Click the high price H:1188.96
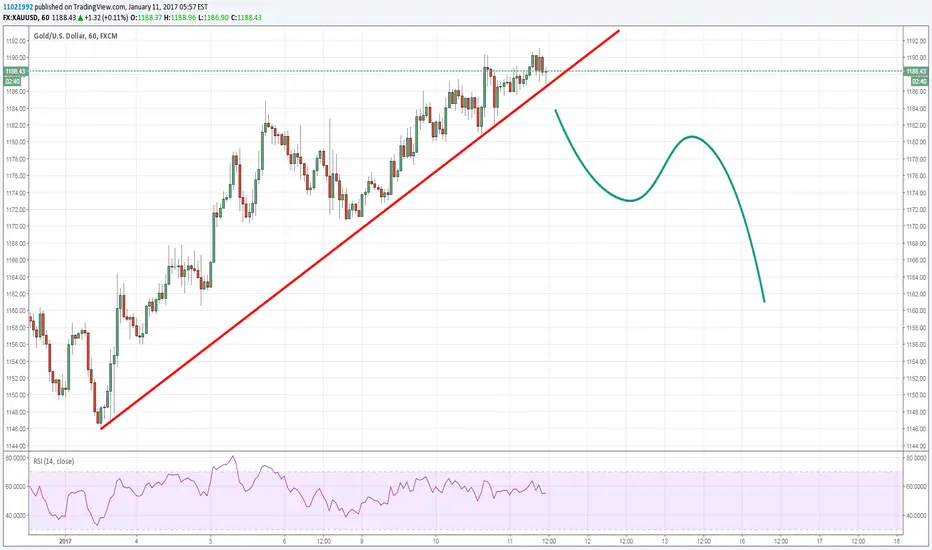This screenshot has height=550, width=932. click(180, 18)
